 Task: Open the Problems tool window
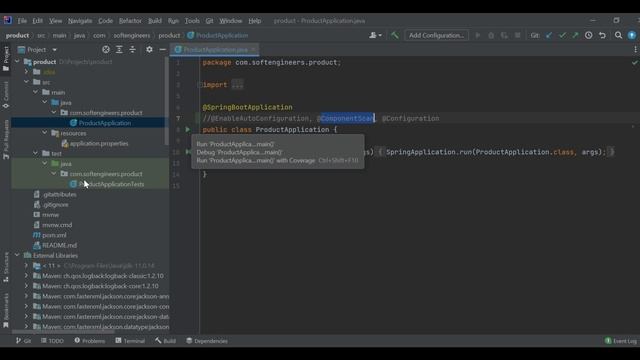(89, 341)
